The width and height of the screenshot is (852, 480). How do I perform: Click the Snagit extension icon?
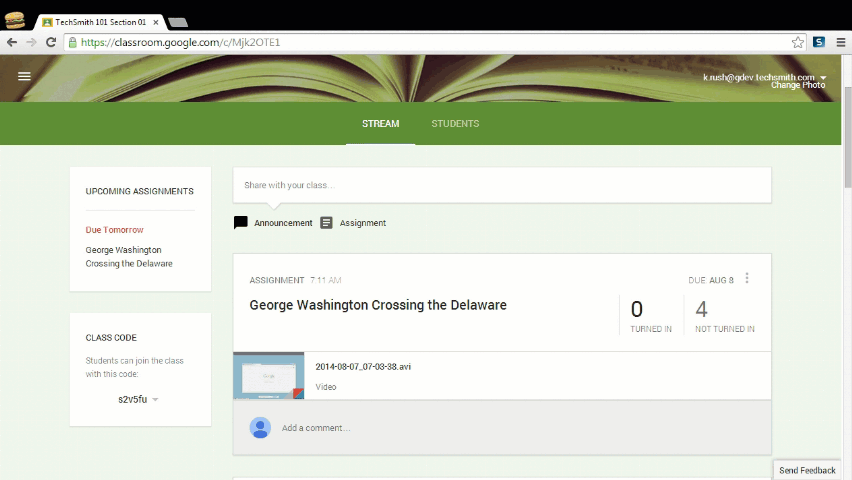point(819,42)
